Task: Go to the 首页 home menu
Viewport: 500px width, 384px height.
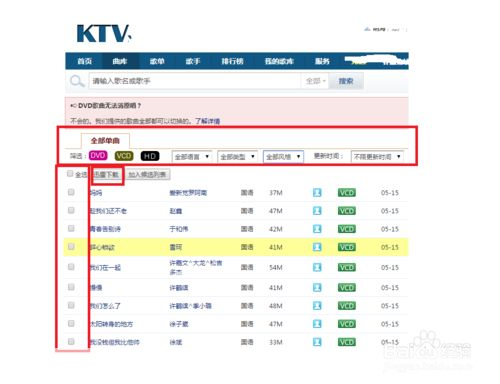Action: pyautogui.click(x=85, y=61)
